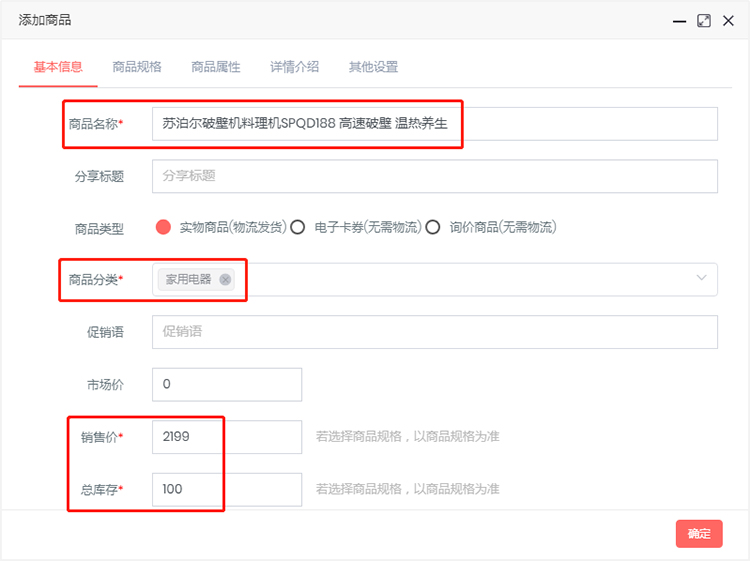Remove the 家用电器 category tag
Image resolution: width=750 pixels, height=561 pixels.
[x=225, y=279]
